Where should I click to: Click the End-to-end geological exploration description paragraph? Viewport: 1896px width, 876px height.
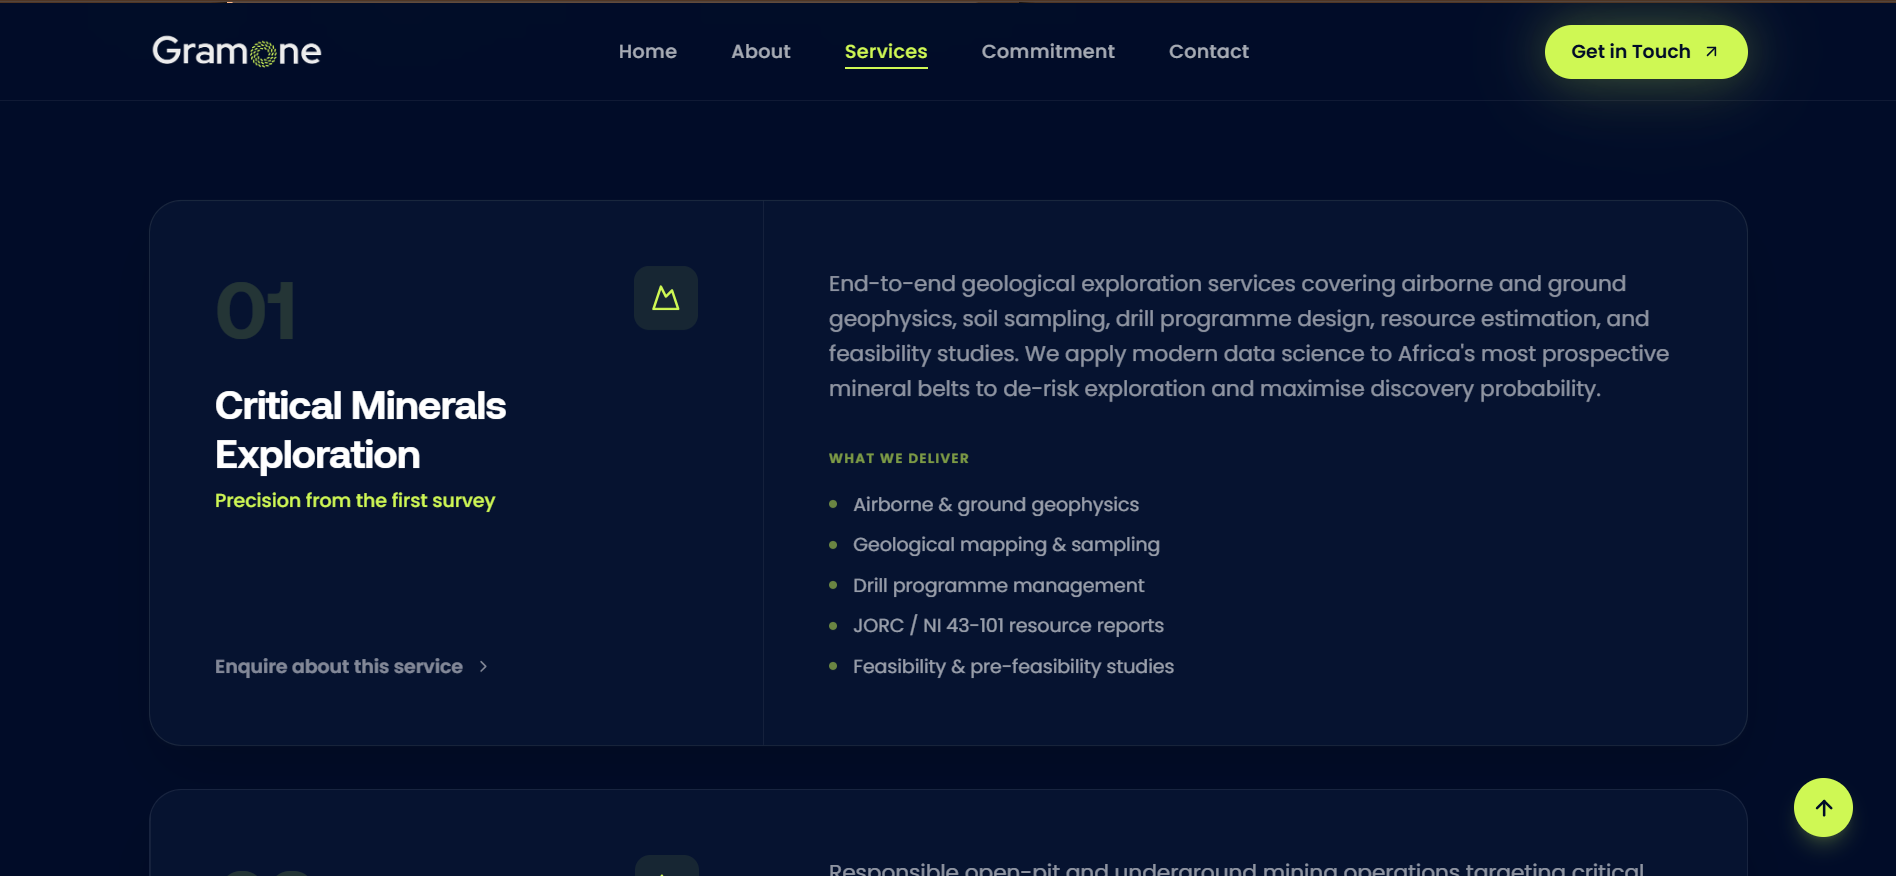click(x=1249, y=336)
